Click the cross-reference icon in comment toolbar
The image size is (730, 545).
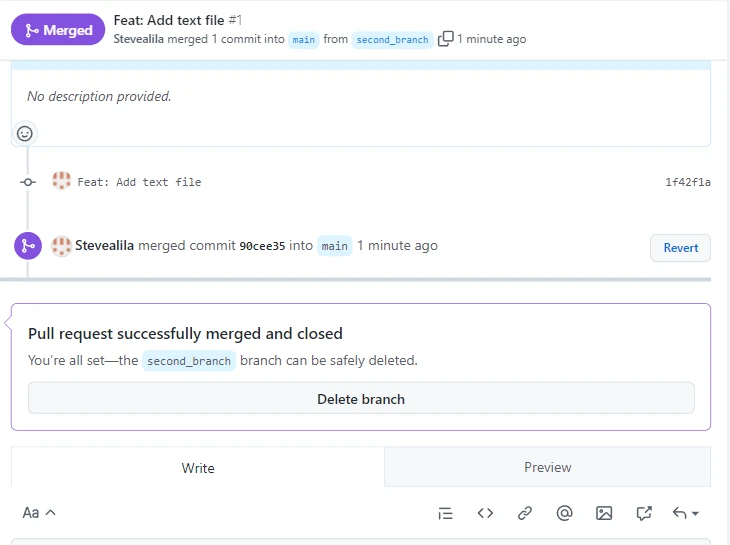pyautogui.click(x=644, y=513)
